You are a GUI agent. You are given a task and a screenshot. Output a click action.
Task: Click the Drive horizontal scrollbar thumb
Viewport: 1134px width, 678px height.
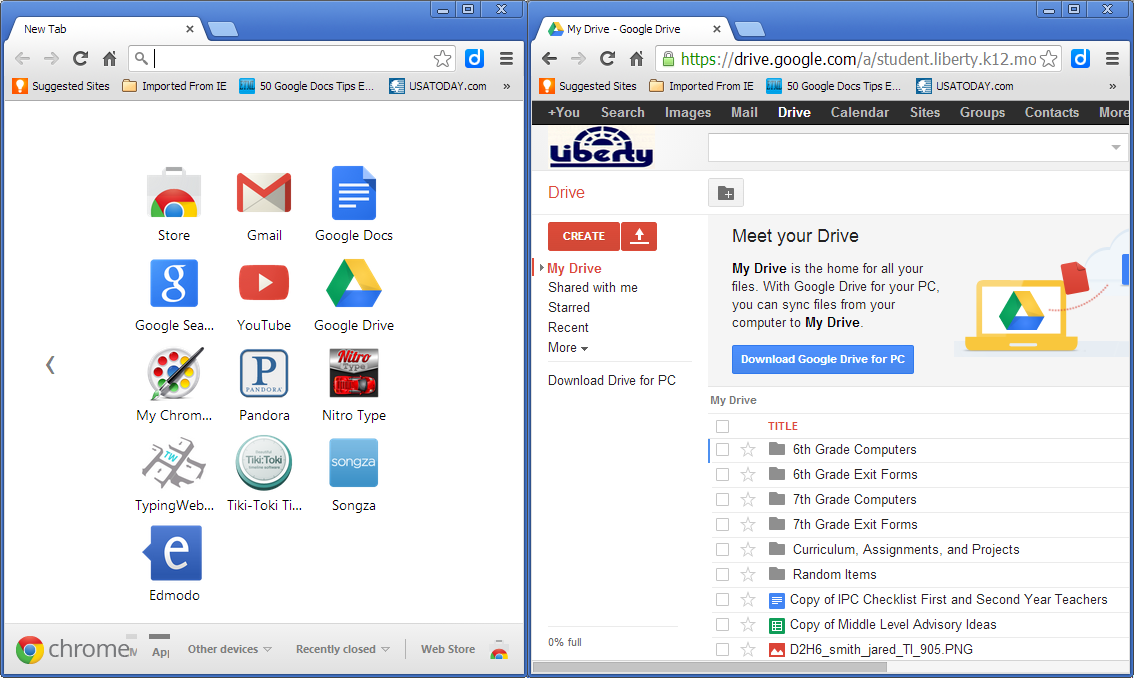709,667
